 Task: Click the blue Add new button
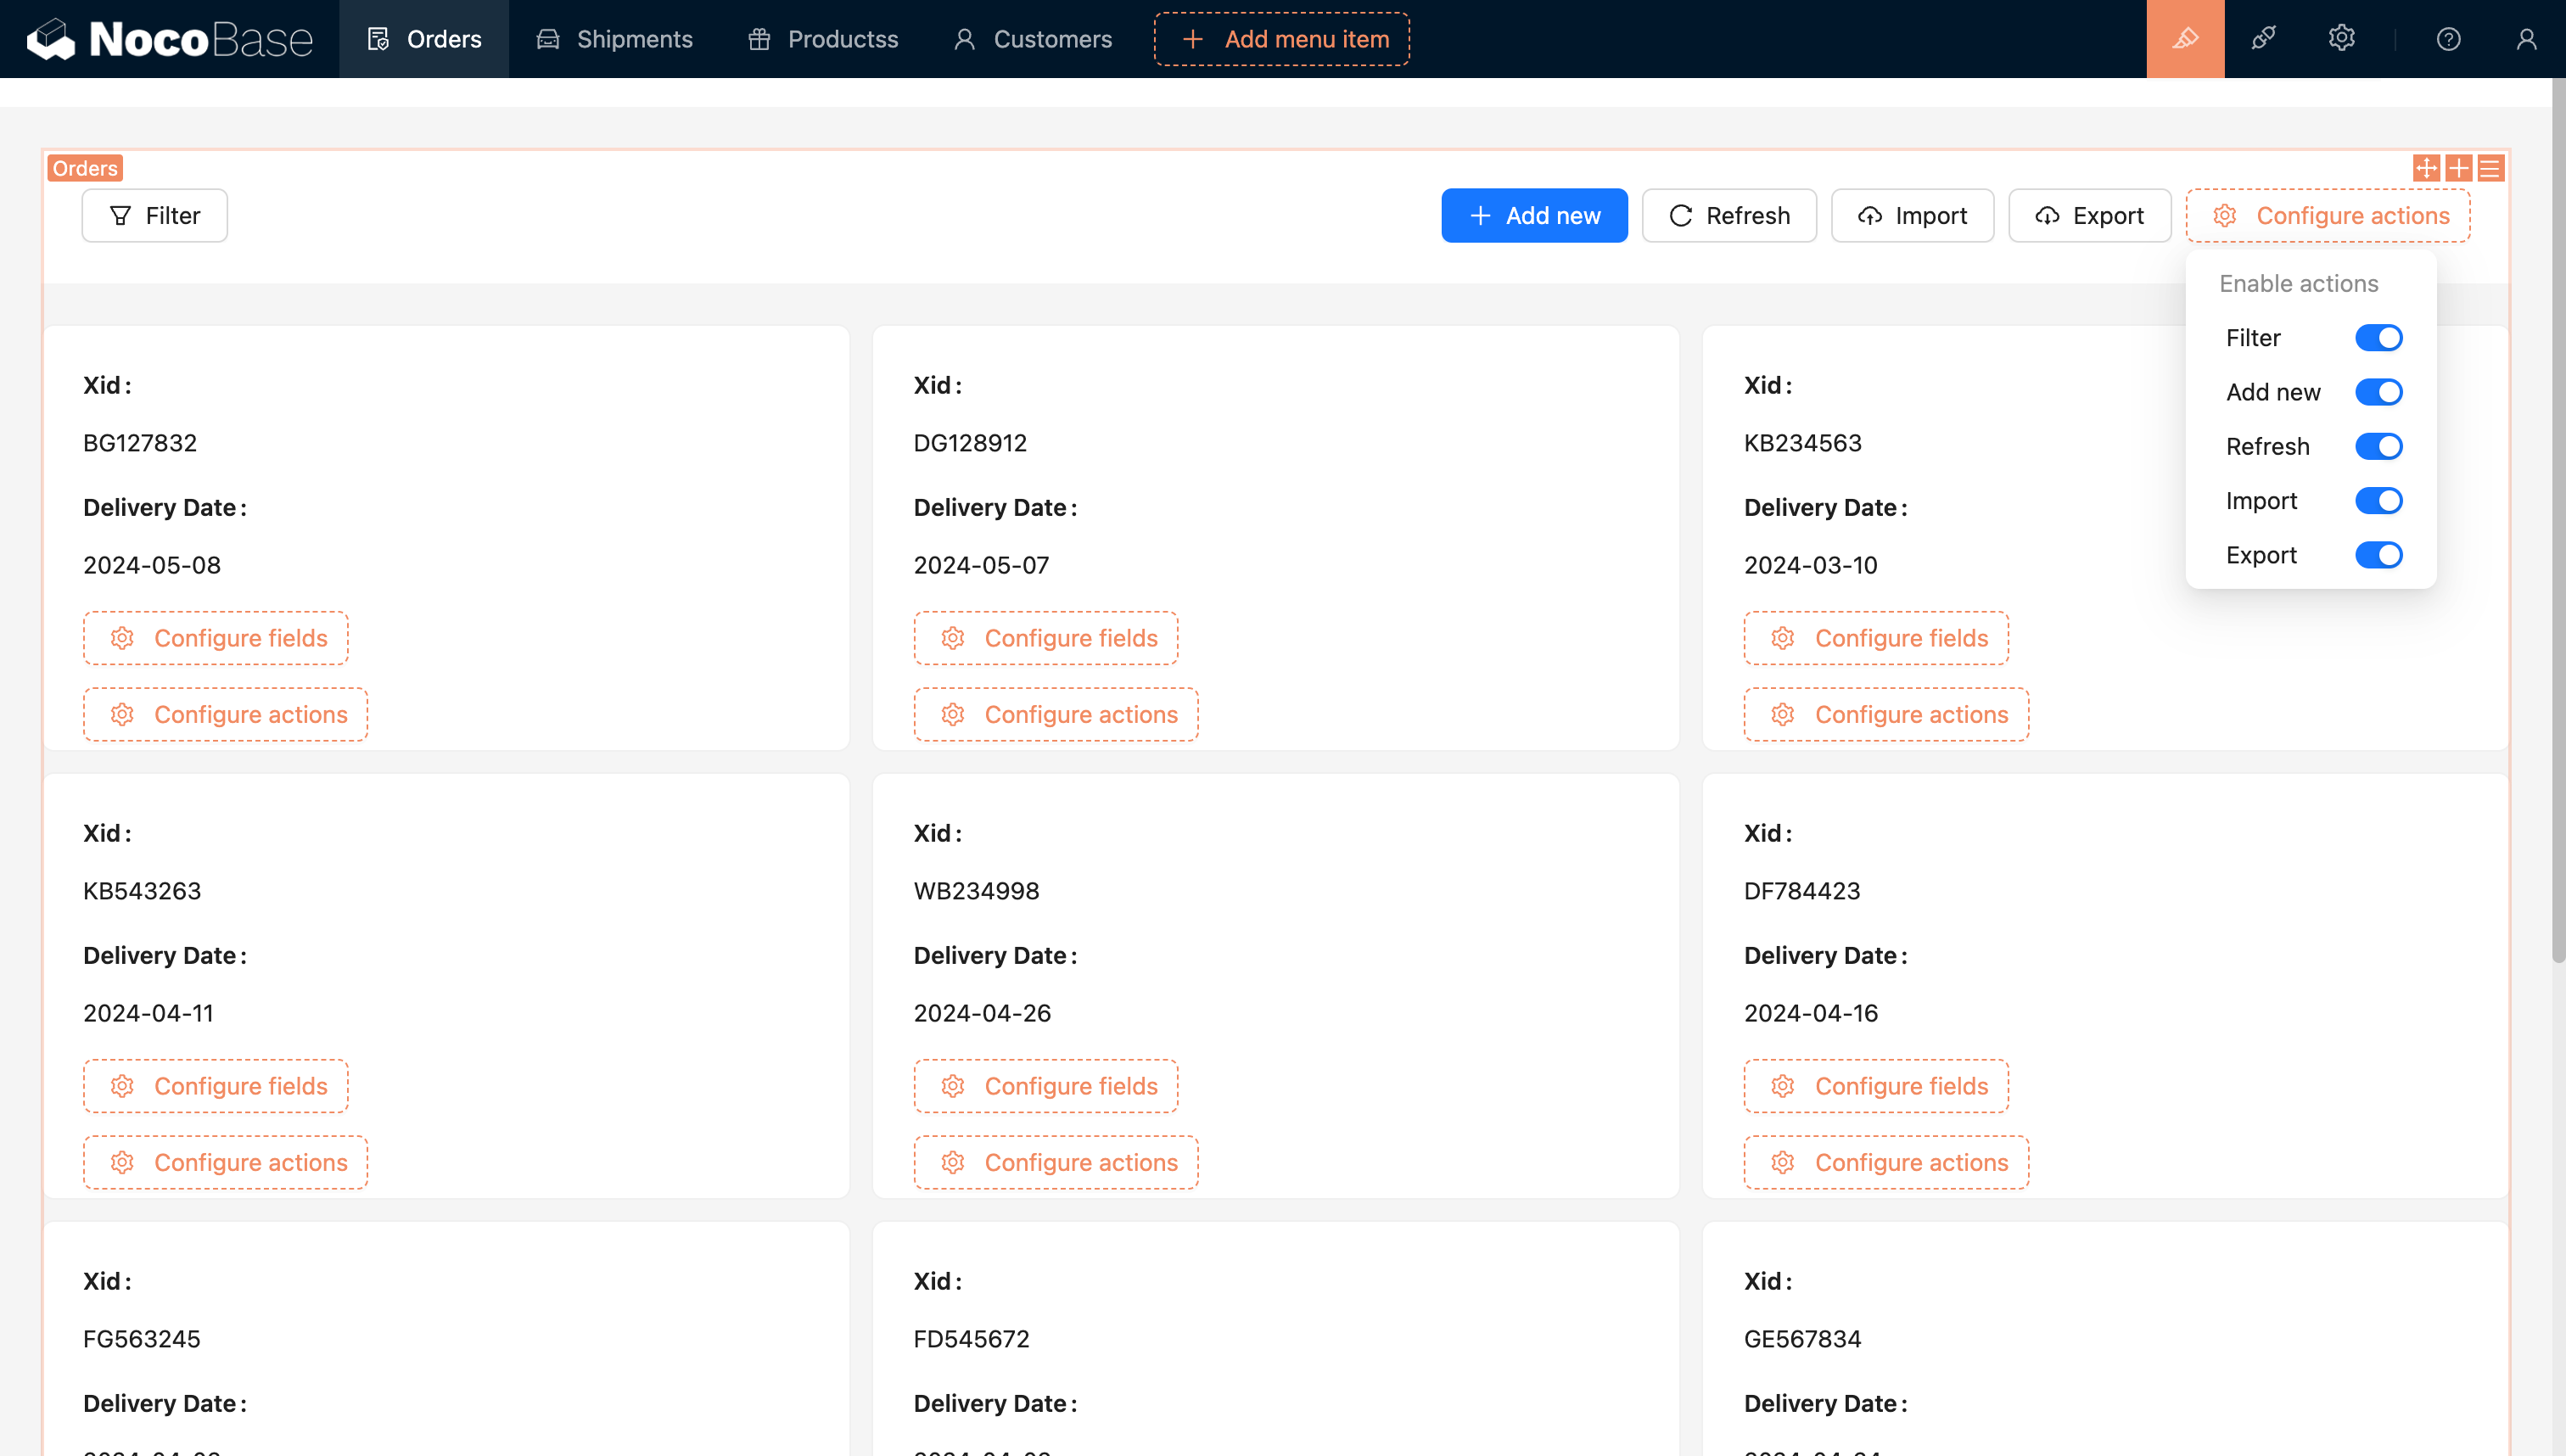pyautogui.click(x=1534, y=216)
